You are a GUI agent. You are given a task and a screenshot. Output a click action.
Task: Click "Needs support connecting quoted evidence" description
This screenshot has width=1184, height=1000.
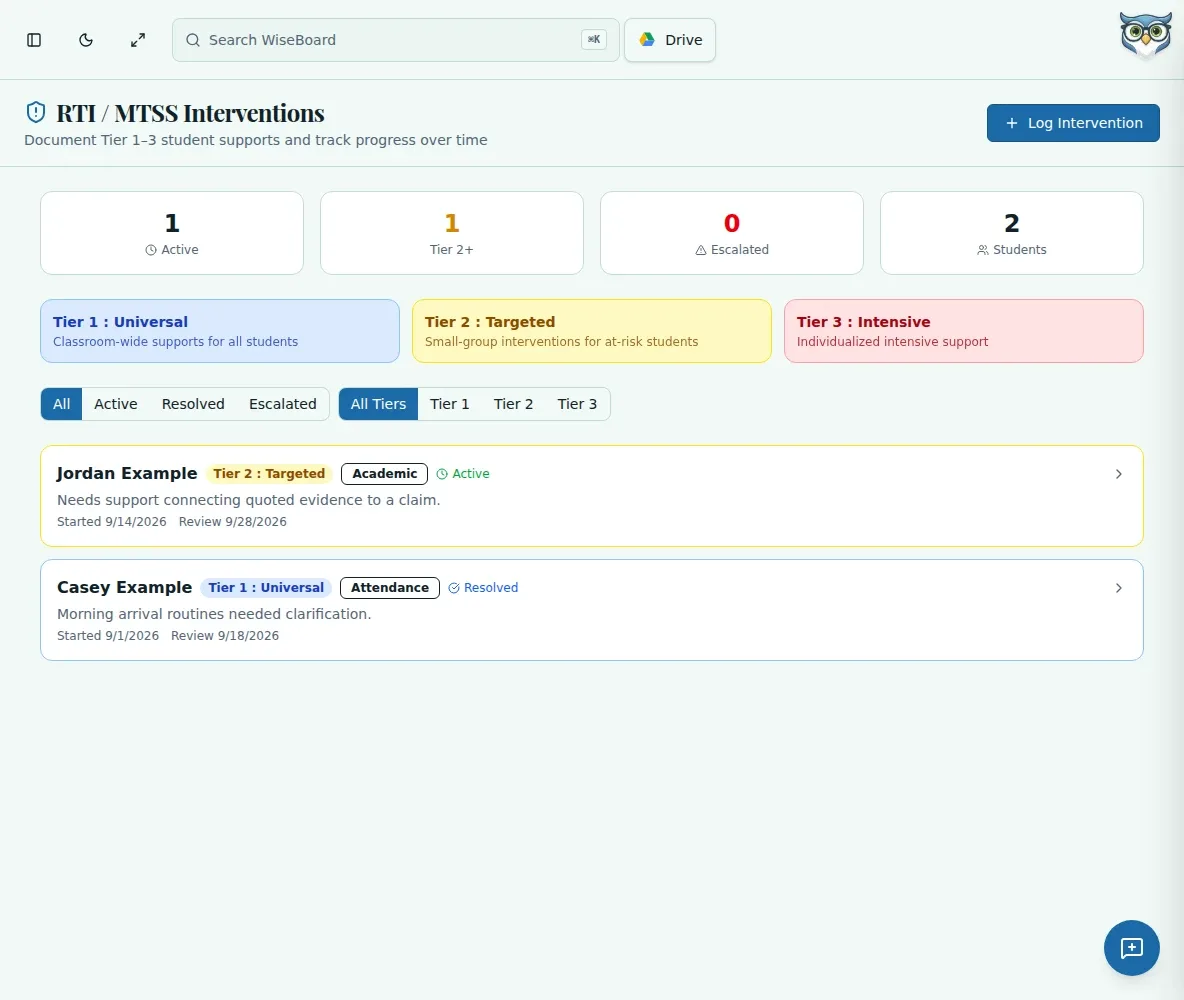pyautogui.click(x=248, y=500)
